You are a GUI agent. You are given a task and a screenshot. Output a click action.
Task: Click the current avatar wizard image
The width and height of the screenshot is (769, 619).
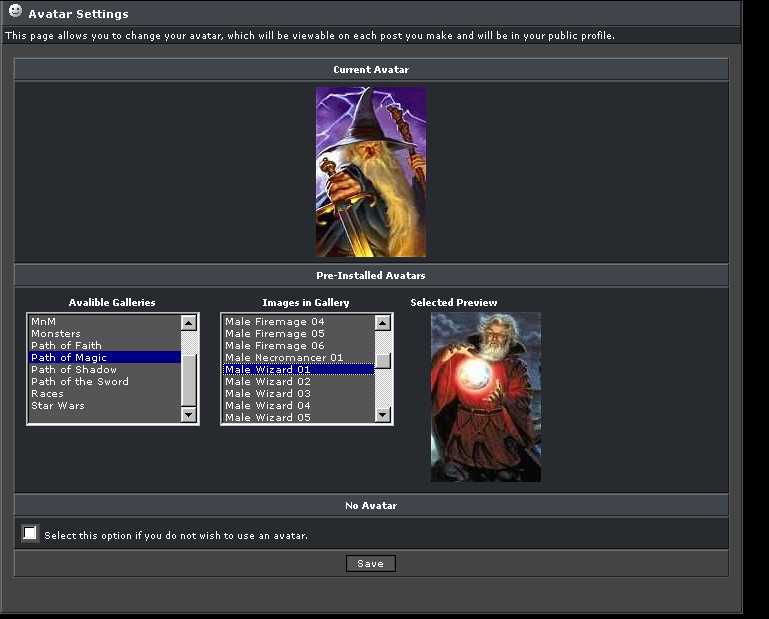371,172
